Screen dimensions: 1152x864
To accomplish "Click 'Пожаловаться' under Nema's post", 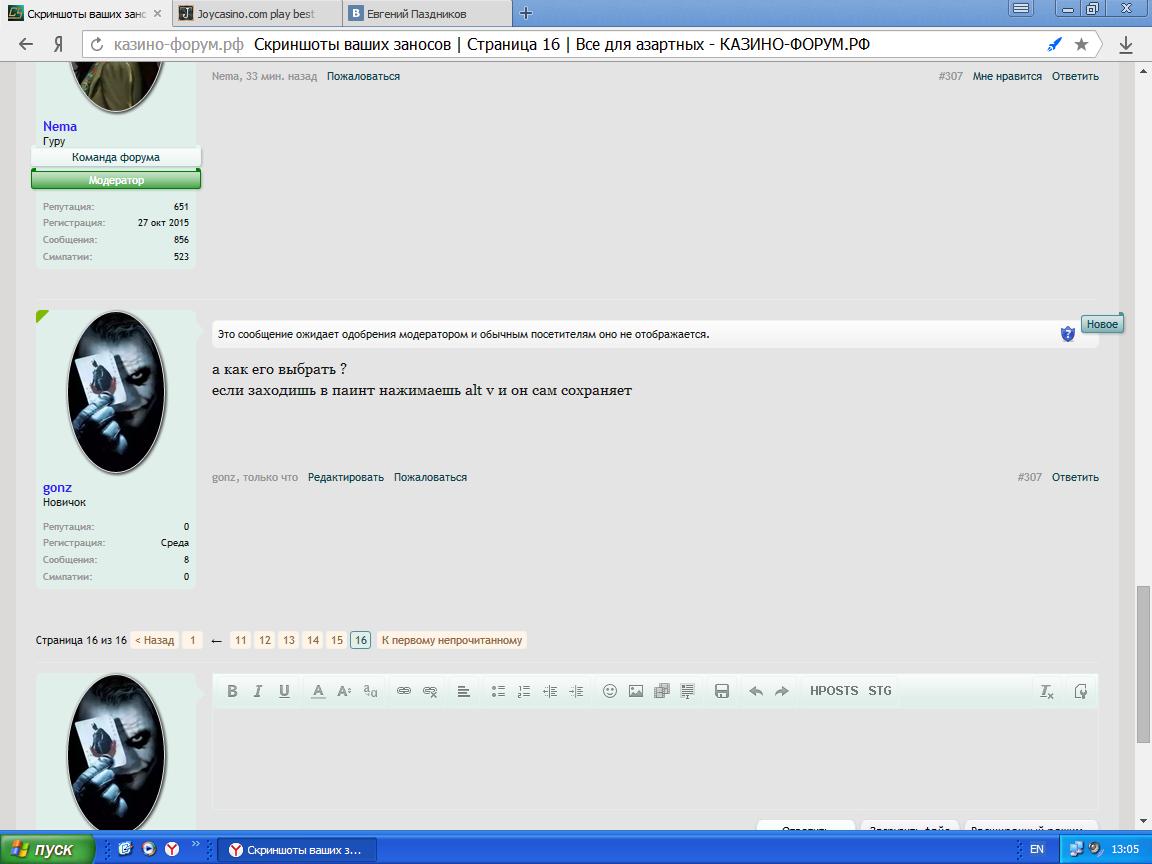I will tap(363, 76).
